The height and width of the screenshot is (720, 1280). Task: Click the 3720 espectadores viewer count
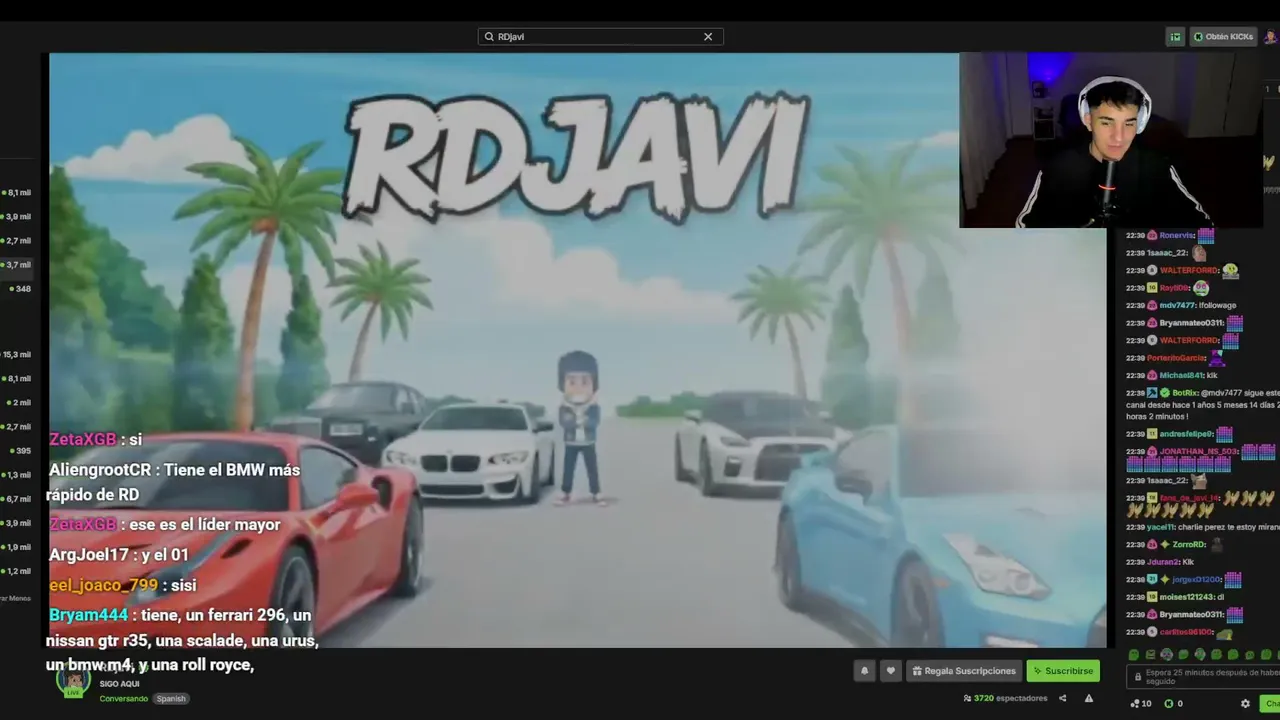[1005, 698]
